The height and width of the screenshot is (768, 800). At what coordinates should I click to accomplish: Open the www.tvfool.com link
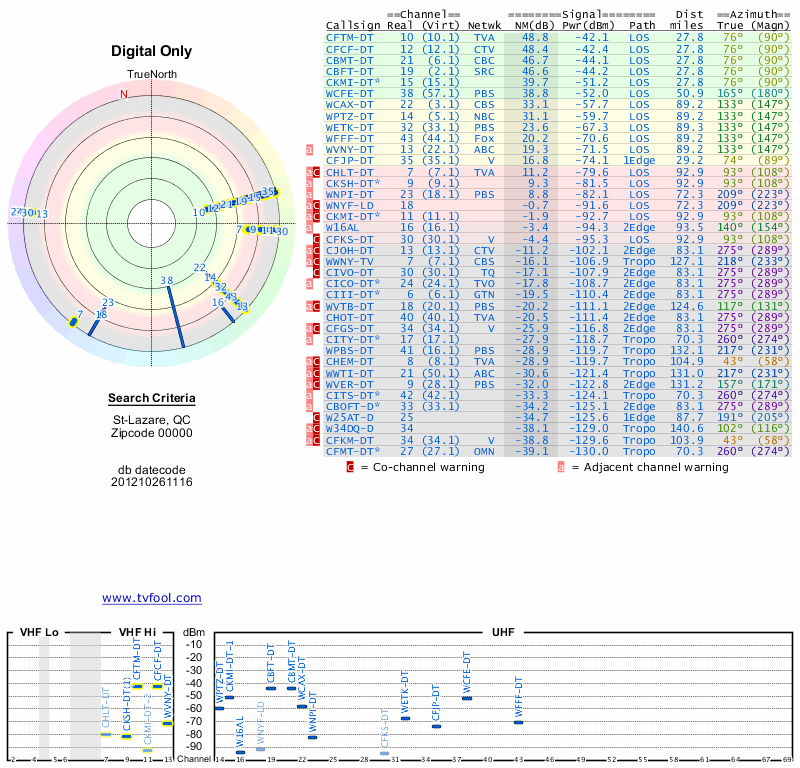tap(151, 598)
